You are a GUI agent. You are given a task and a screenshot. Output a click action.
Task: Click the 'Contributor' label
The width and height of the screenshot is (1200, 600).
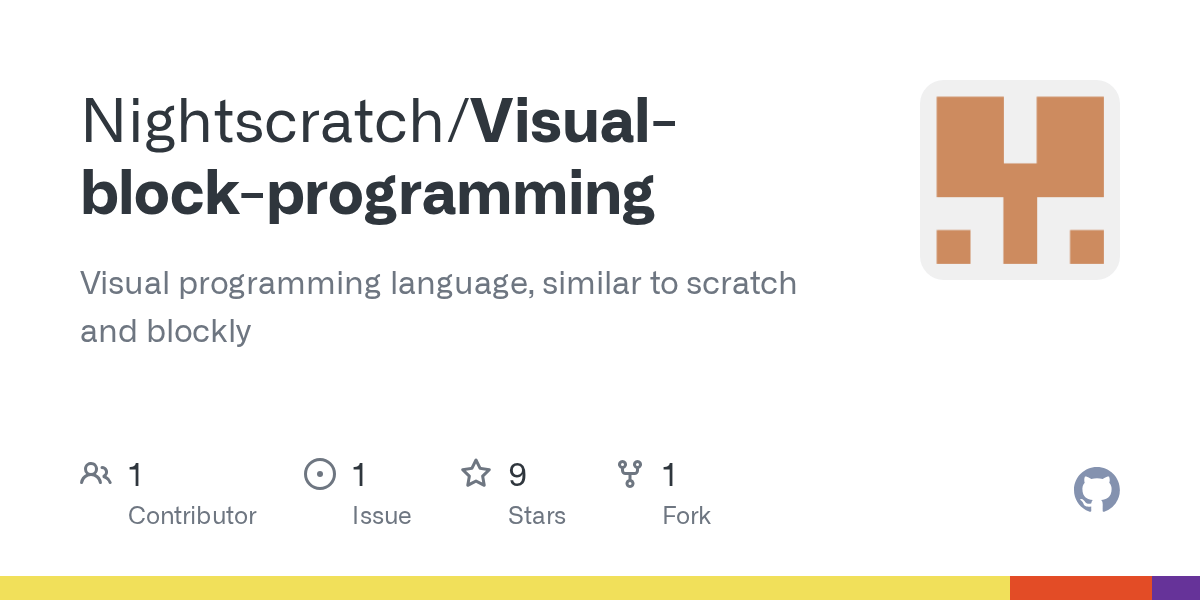(192, 516)
